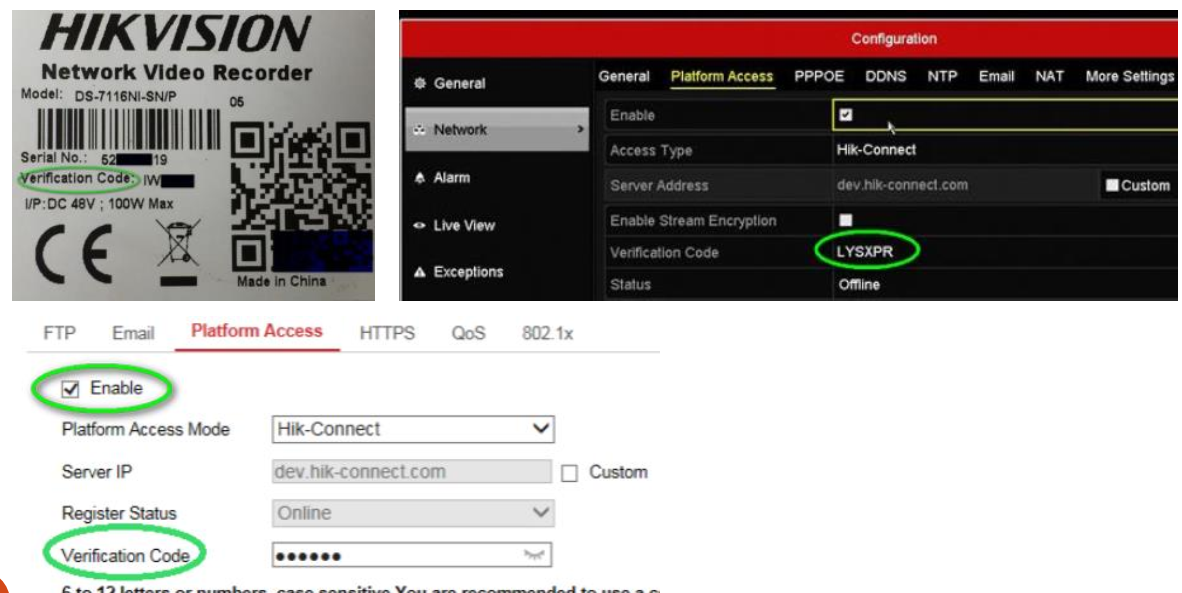Click the LYSXPR verification code value

(865, 252)
